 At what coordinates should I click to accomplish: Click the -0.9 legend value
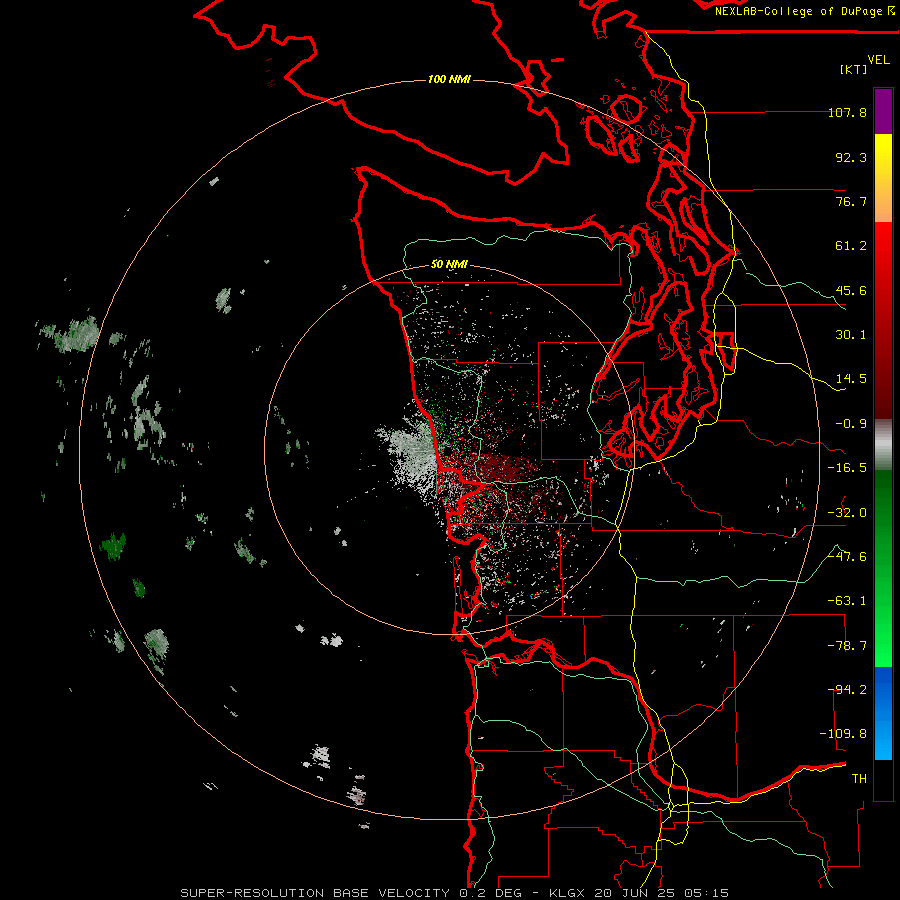coord(851,424)
